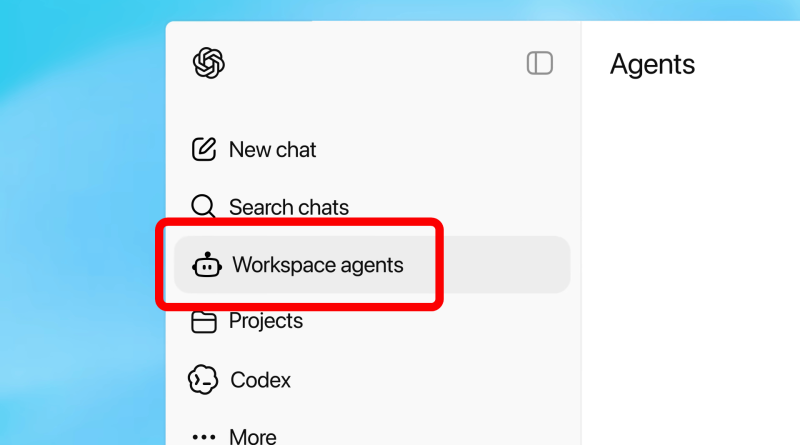
Task: Start a conversation via New chat label
Action: (272, 150)
